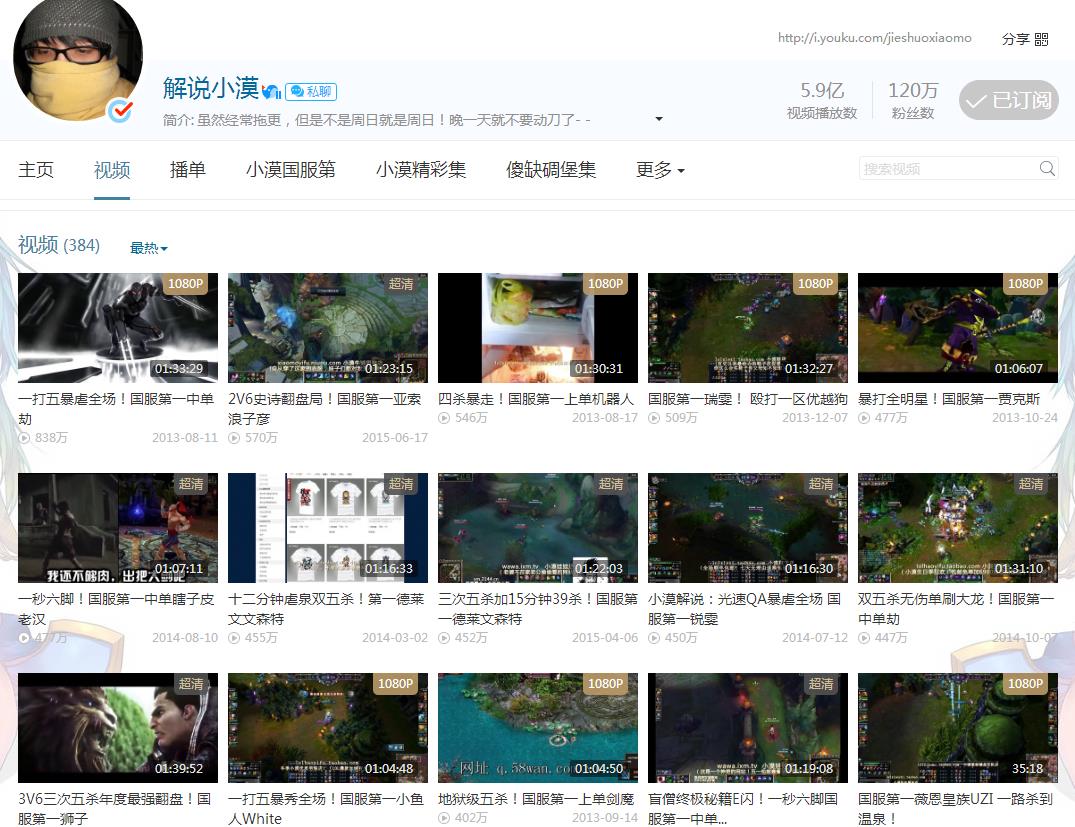The width and height of the screenshot is (1075, 827).
Task: Click the 解说小漠 channel name
Action: pyautogui.click(x=210, y=88)
